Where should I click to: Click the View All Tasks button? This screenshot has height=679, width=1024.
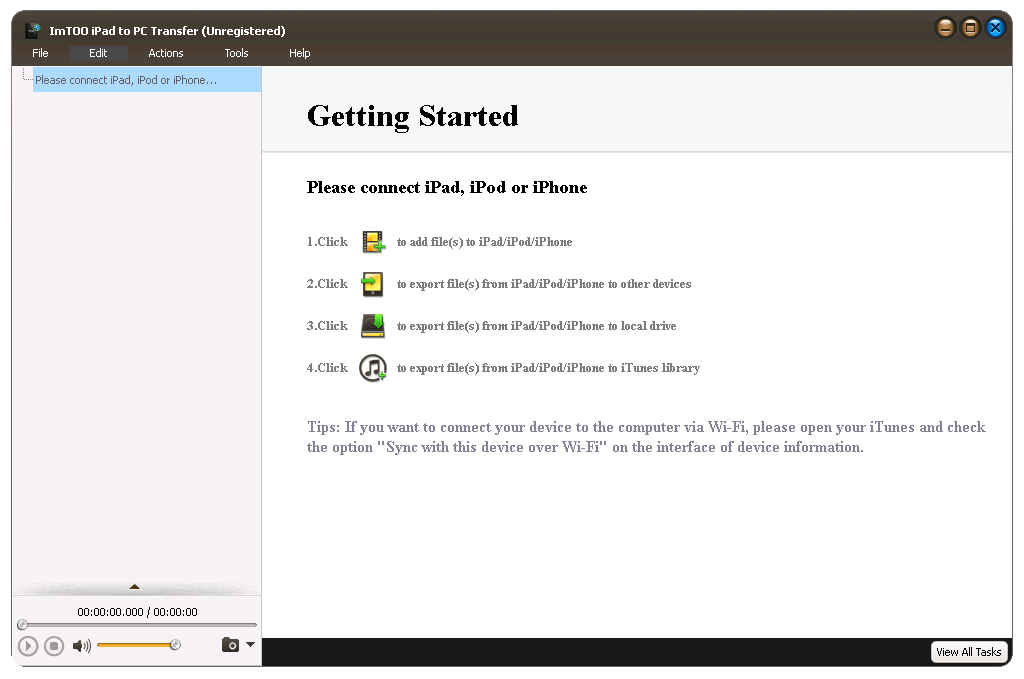point(968,651)
